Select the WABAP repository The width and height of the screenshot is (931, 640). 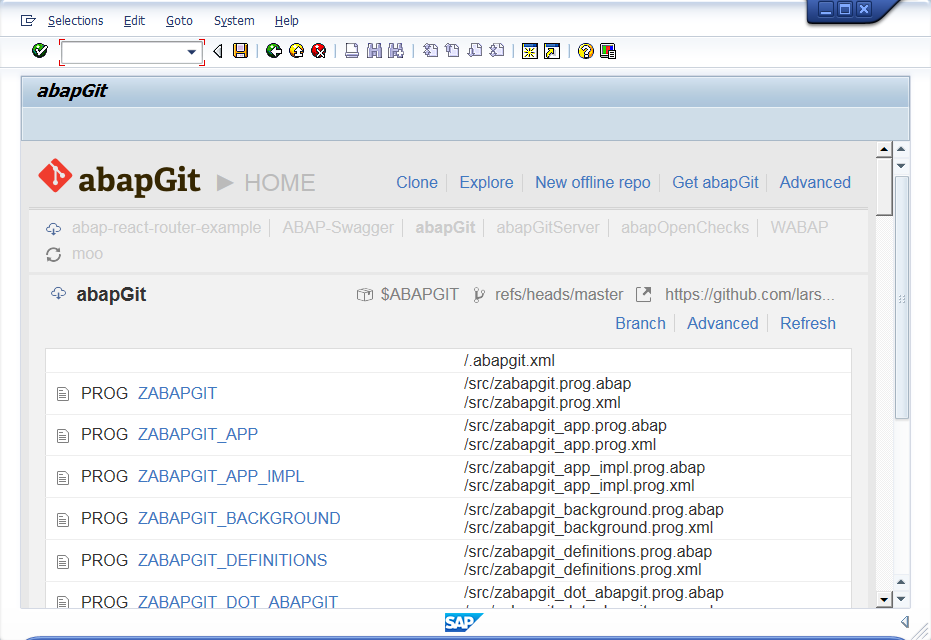799,227
